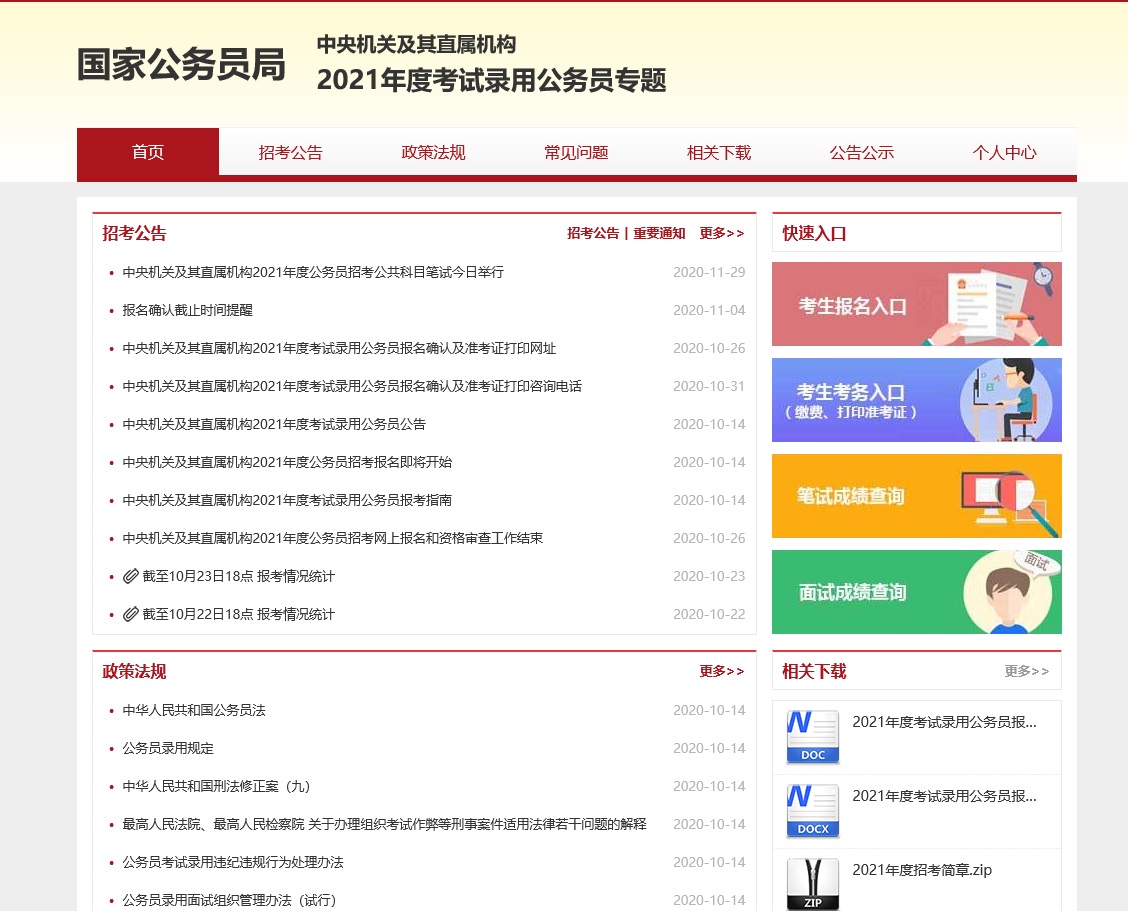Click 更多>> in the 招考公告 section
The image size is (1128, 911).
pos(722,233)
